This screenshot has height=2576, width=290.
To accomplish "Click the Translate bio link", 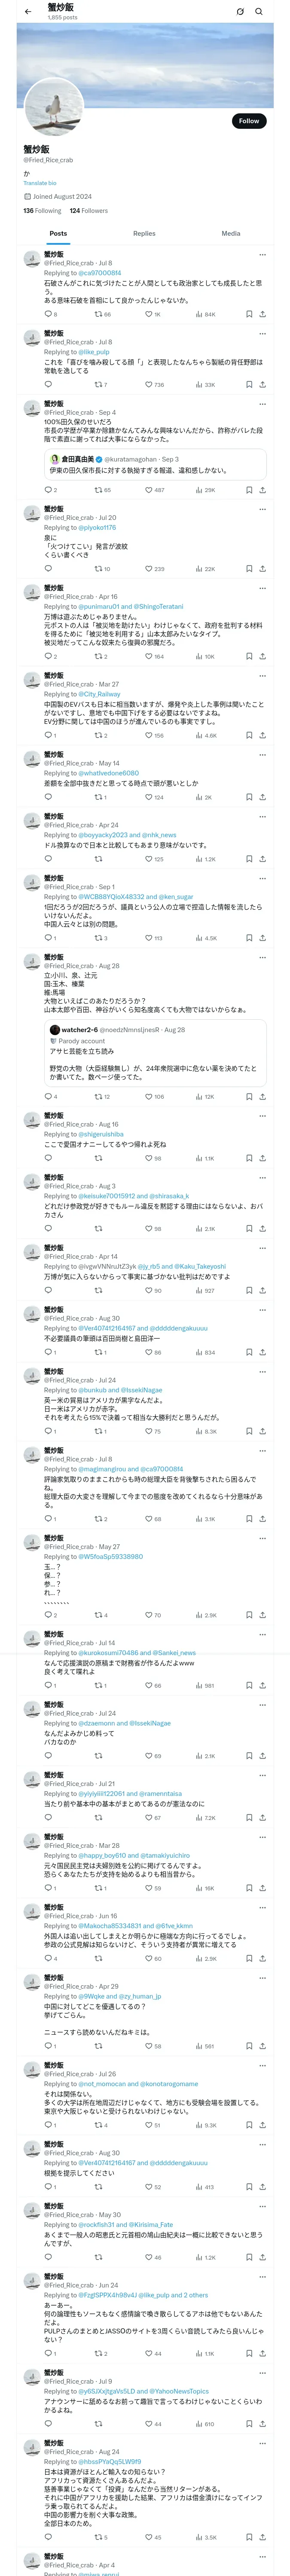I will (x=40, y=183).
